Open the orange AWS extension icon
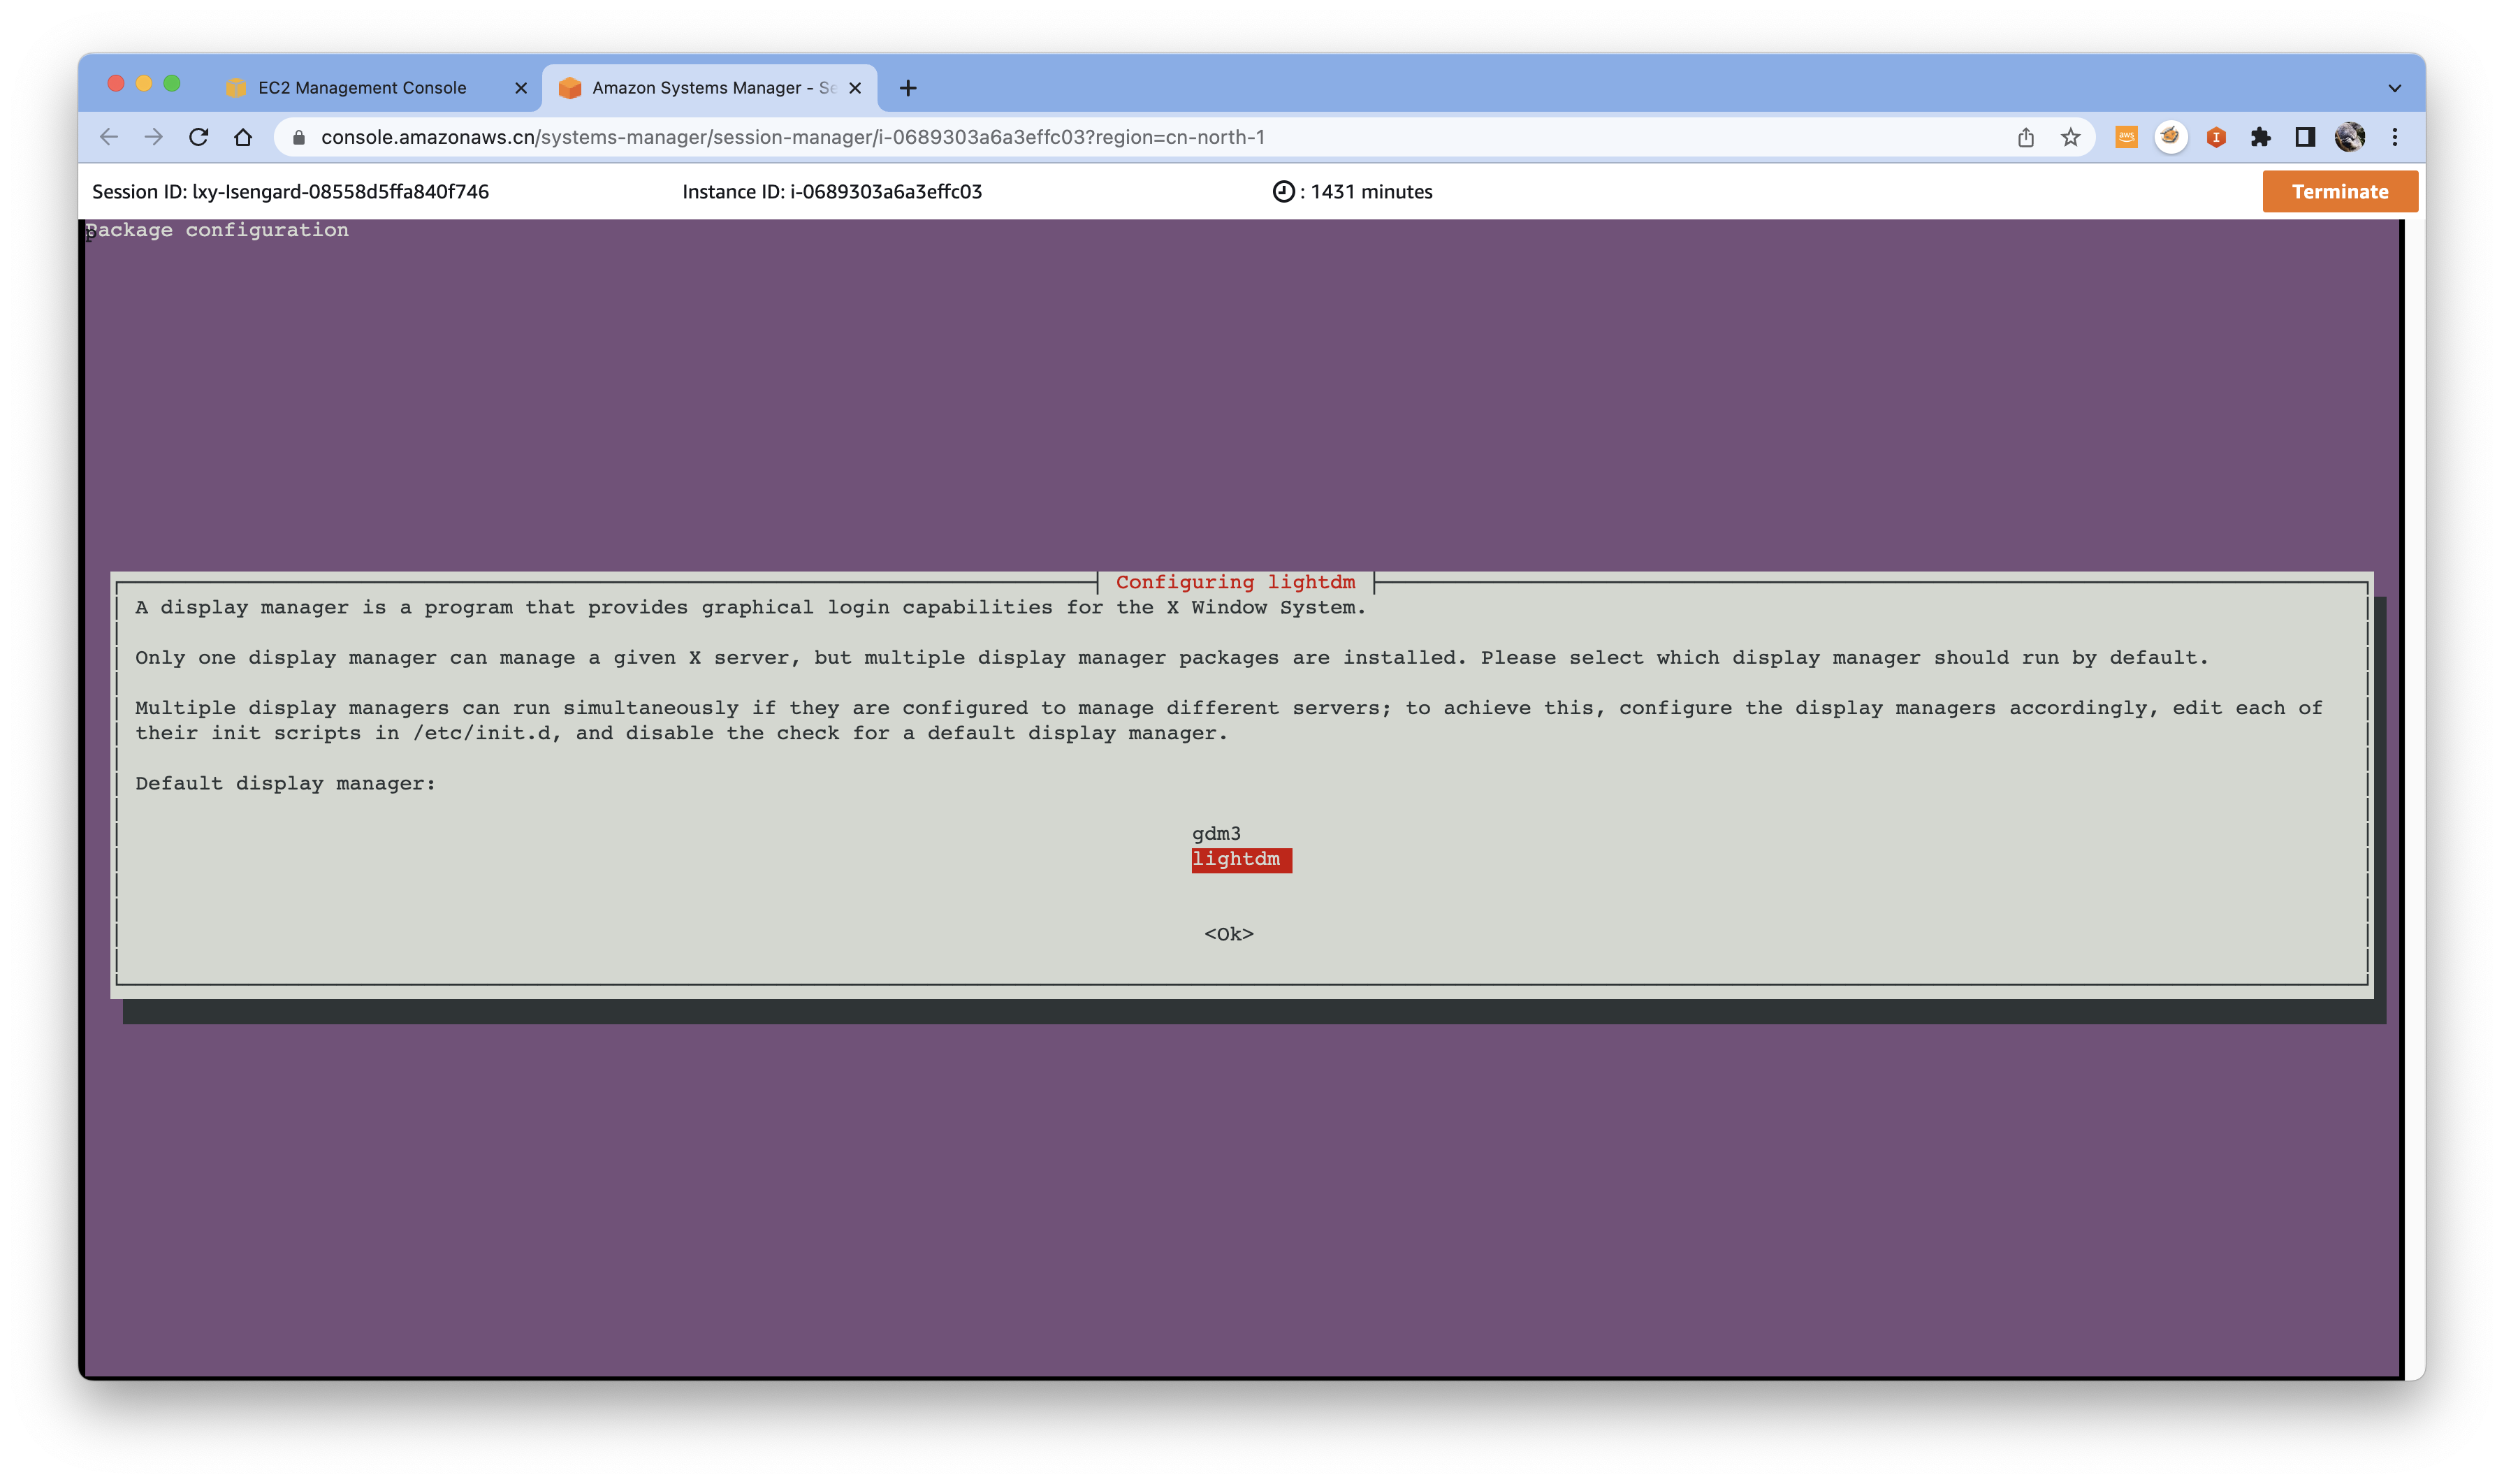The image size is (2504, 1484). click(x=2126, y=137)
